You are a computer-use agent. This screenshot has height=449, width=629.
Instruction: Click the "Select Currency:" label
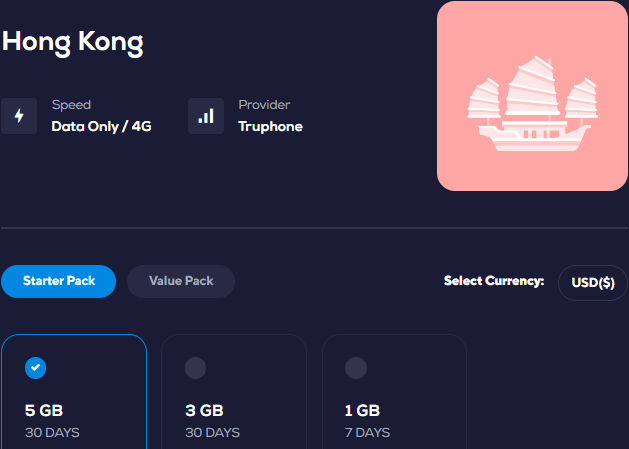click(494, 281)
